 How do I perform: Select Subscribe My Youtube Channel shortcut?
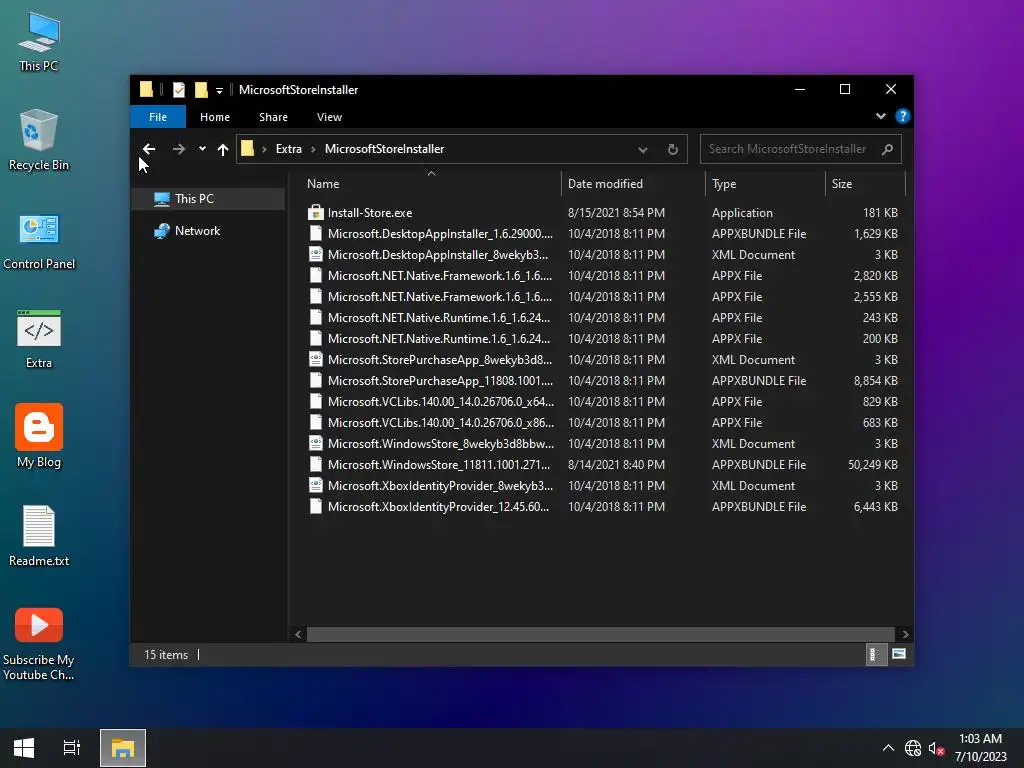(x=39, y=644)
